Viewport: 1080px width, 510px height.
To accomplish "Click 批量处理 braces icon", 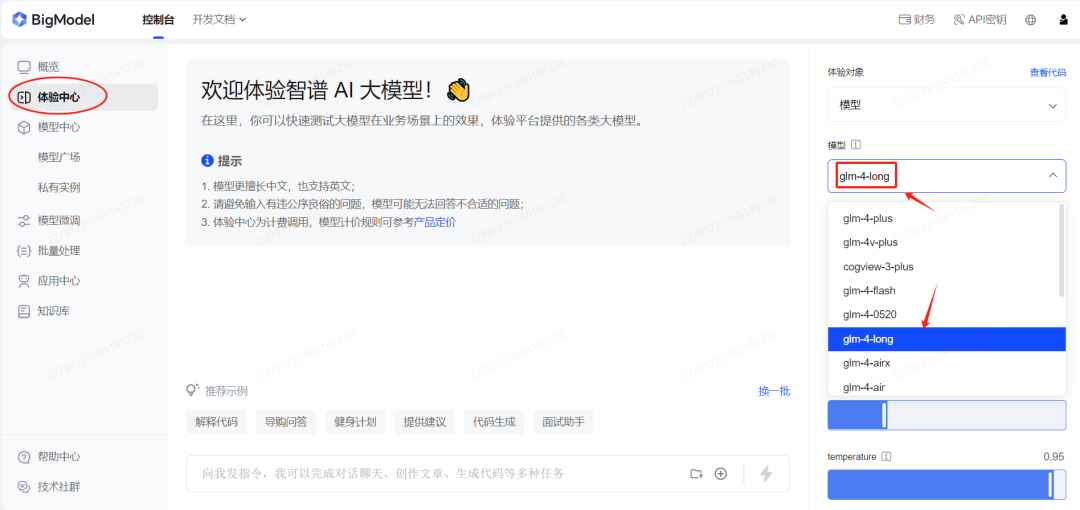I will (x=24, y=251).
